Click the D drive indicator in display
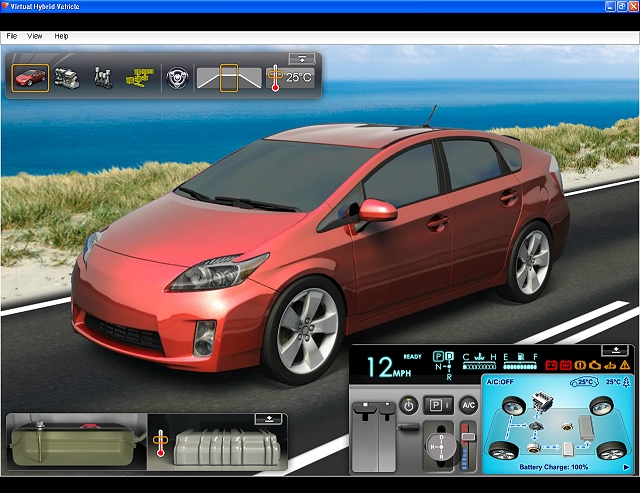 click(449, 357)
